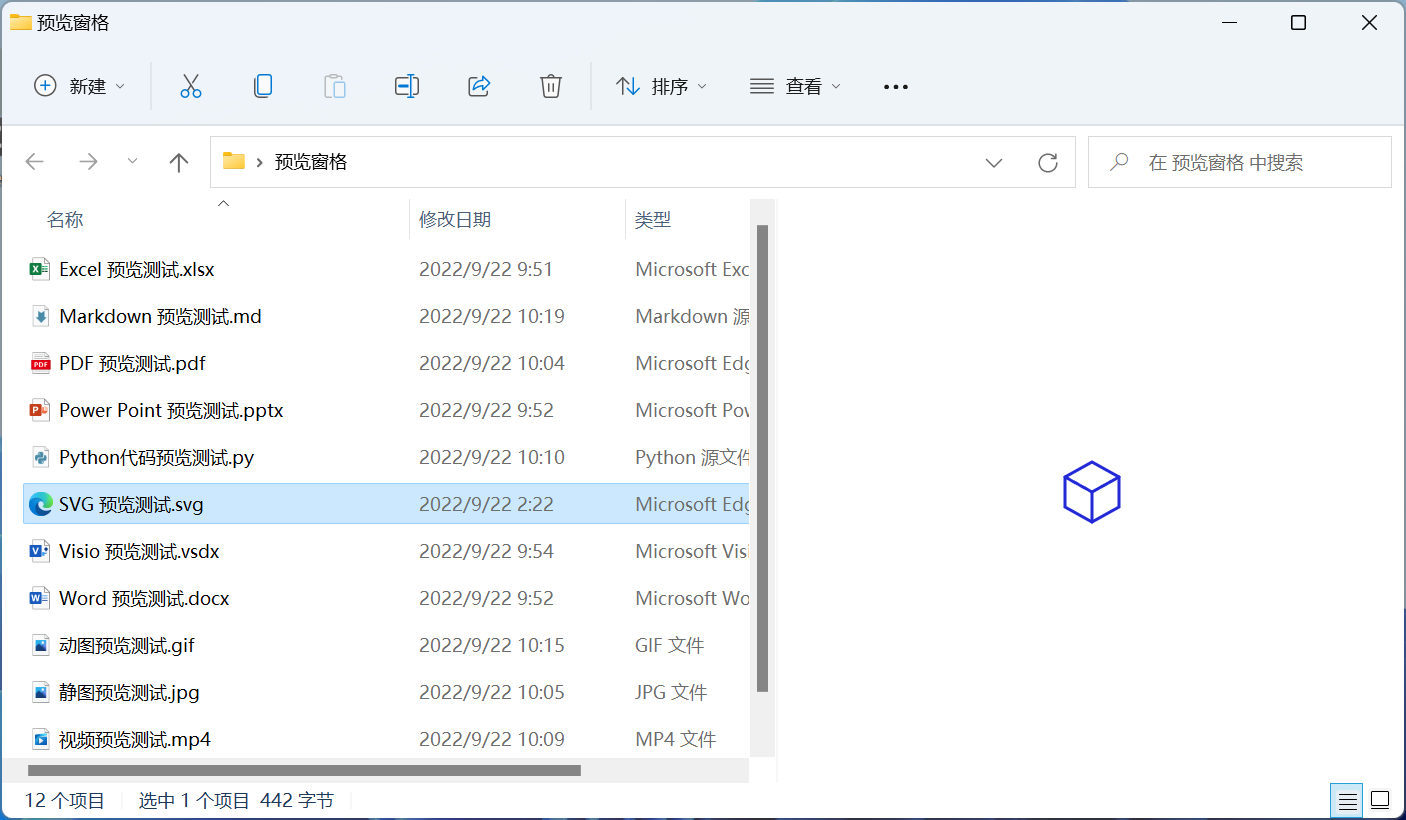Click the JPG image file icon
The width and height of the screenshot is (1406, 820).
coord(40,692)
